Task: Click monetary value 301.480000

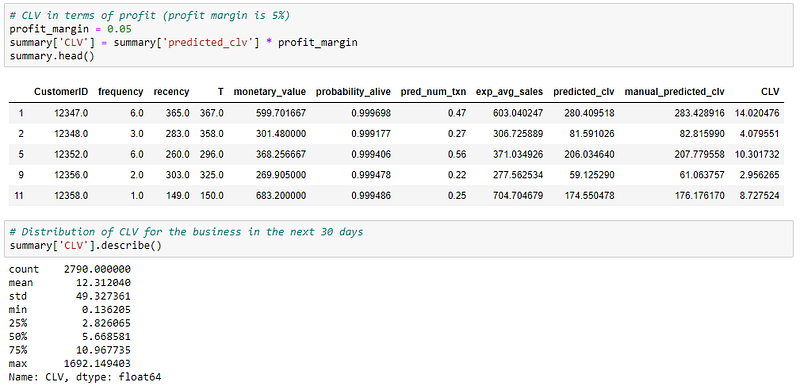Action: pos(281,134)
